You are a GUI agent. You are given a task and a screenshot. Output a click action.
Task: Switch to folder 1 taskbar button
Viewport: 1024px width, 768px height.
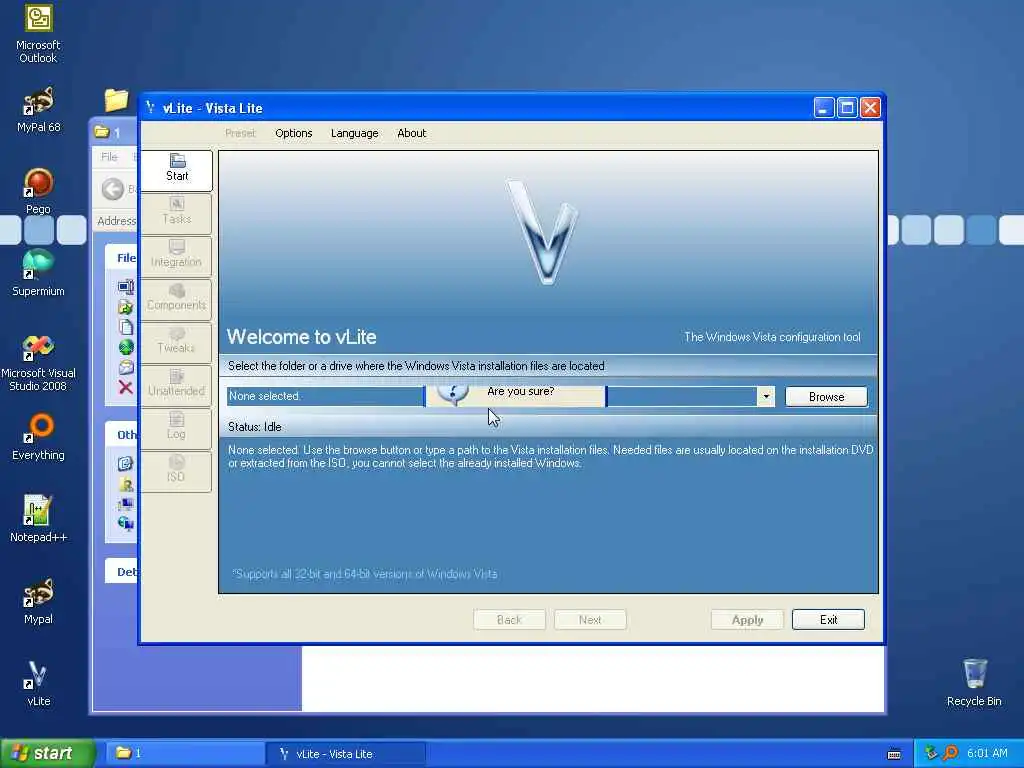185,754
